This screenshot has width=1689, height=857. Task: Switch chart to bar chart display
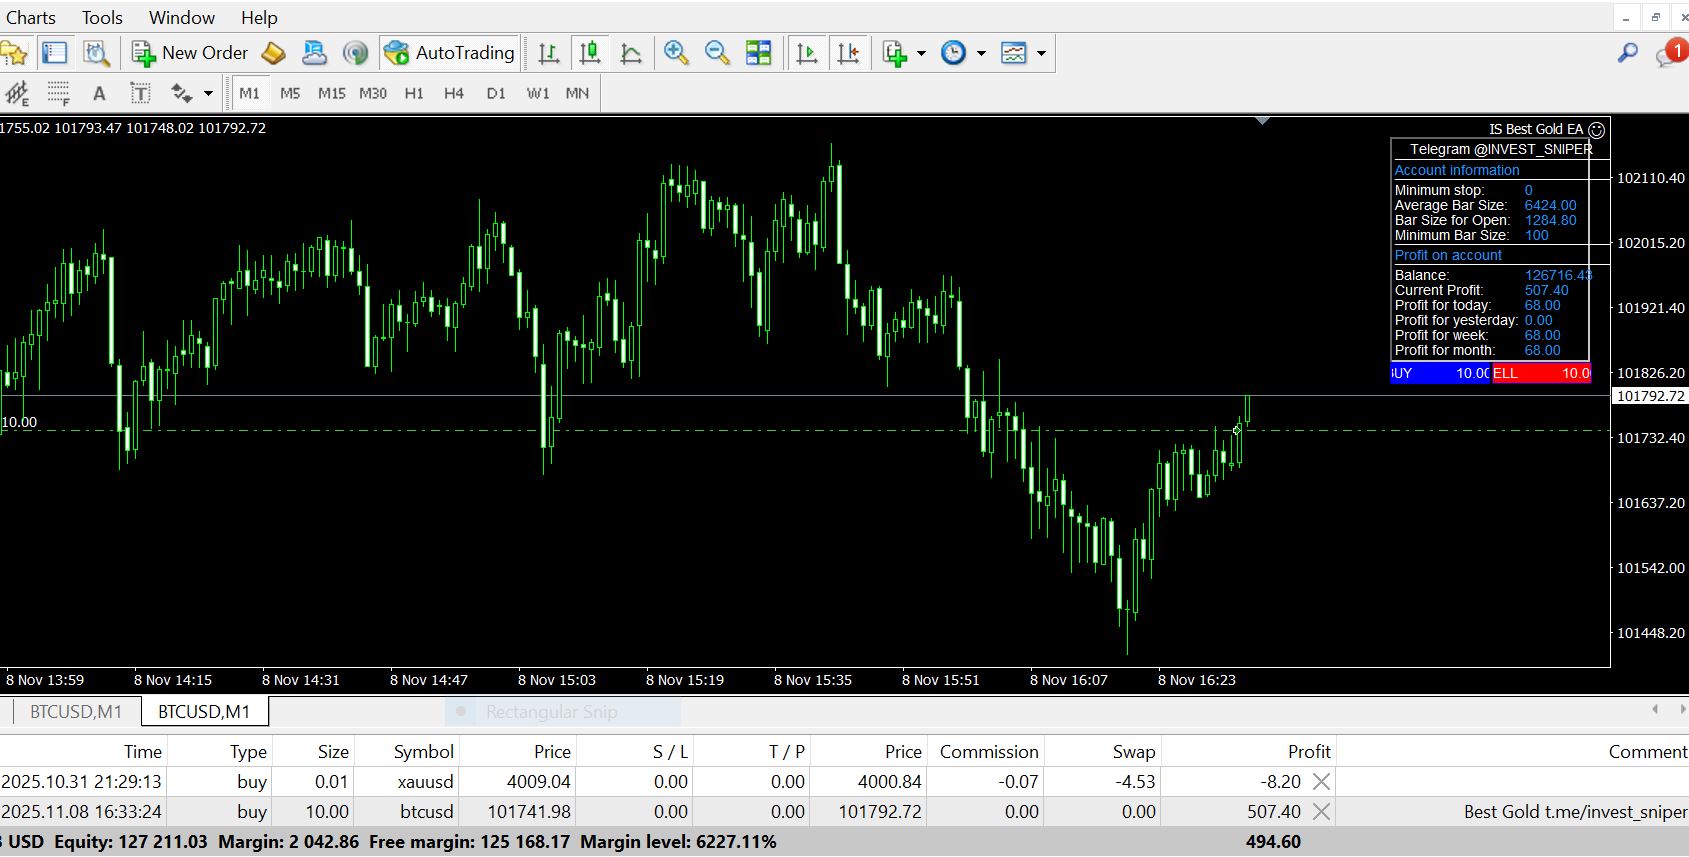coord(548,53)
